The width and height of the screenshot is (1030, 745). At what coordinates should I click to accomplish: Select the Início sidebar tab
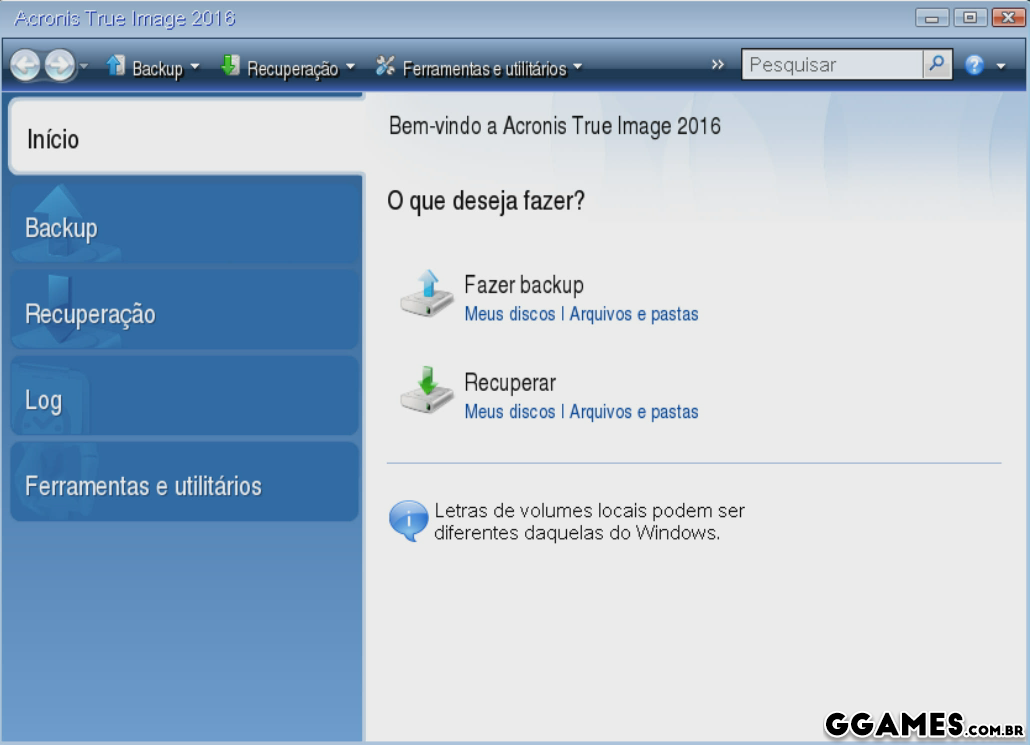185,138
